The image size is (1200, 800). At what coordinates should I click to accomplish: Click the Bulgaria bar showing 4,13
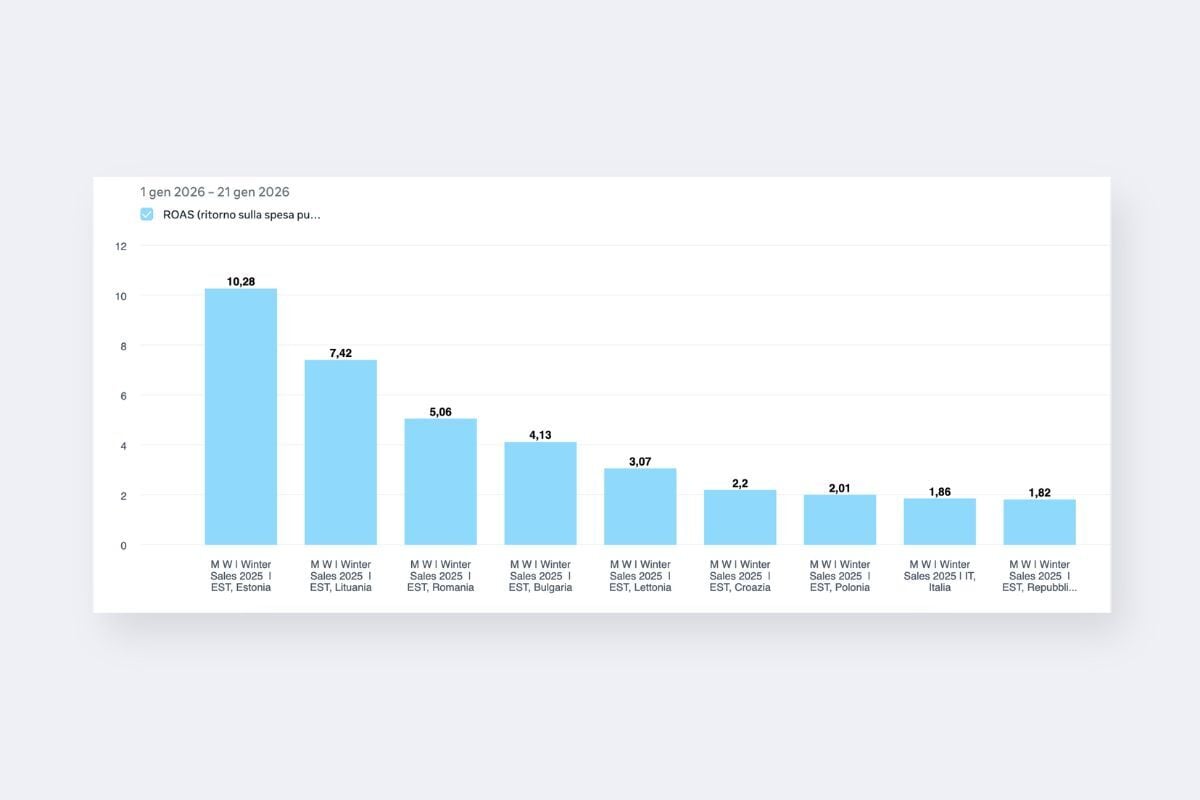pyautogui.click(x=540, y=493)
